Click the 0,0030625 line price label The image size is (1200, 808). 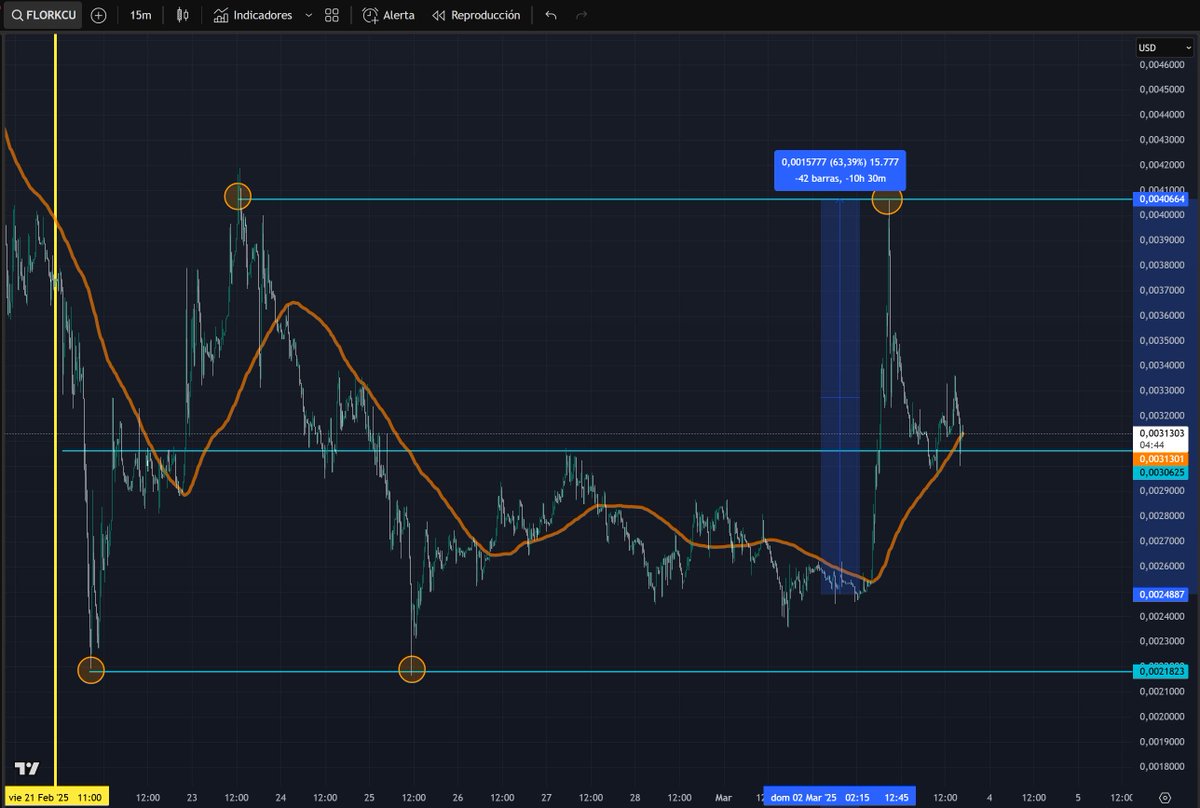tap(1162, 472)
